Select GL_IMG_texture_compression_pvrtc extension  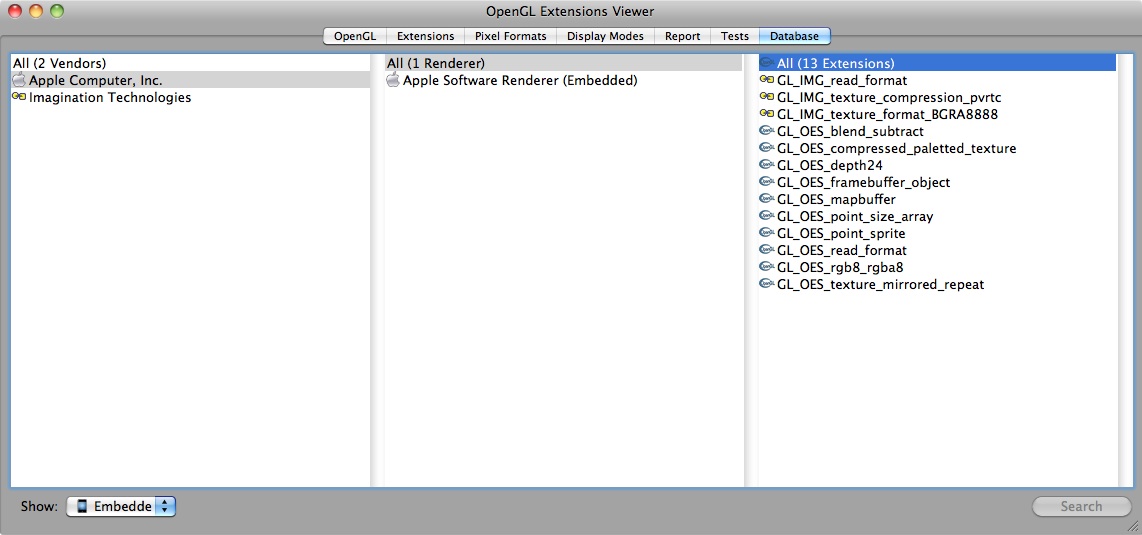coord(937,97)
